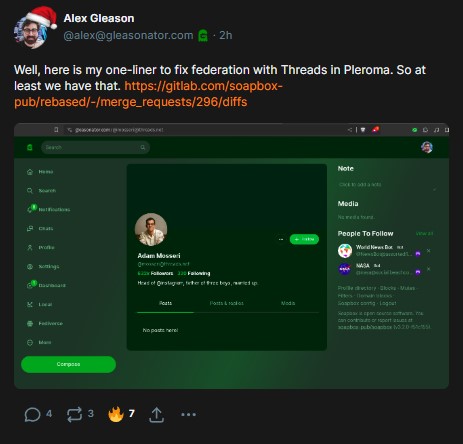Open the gitlab merge request link
This screenshot has height=444, width=463.
(148, 94)
